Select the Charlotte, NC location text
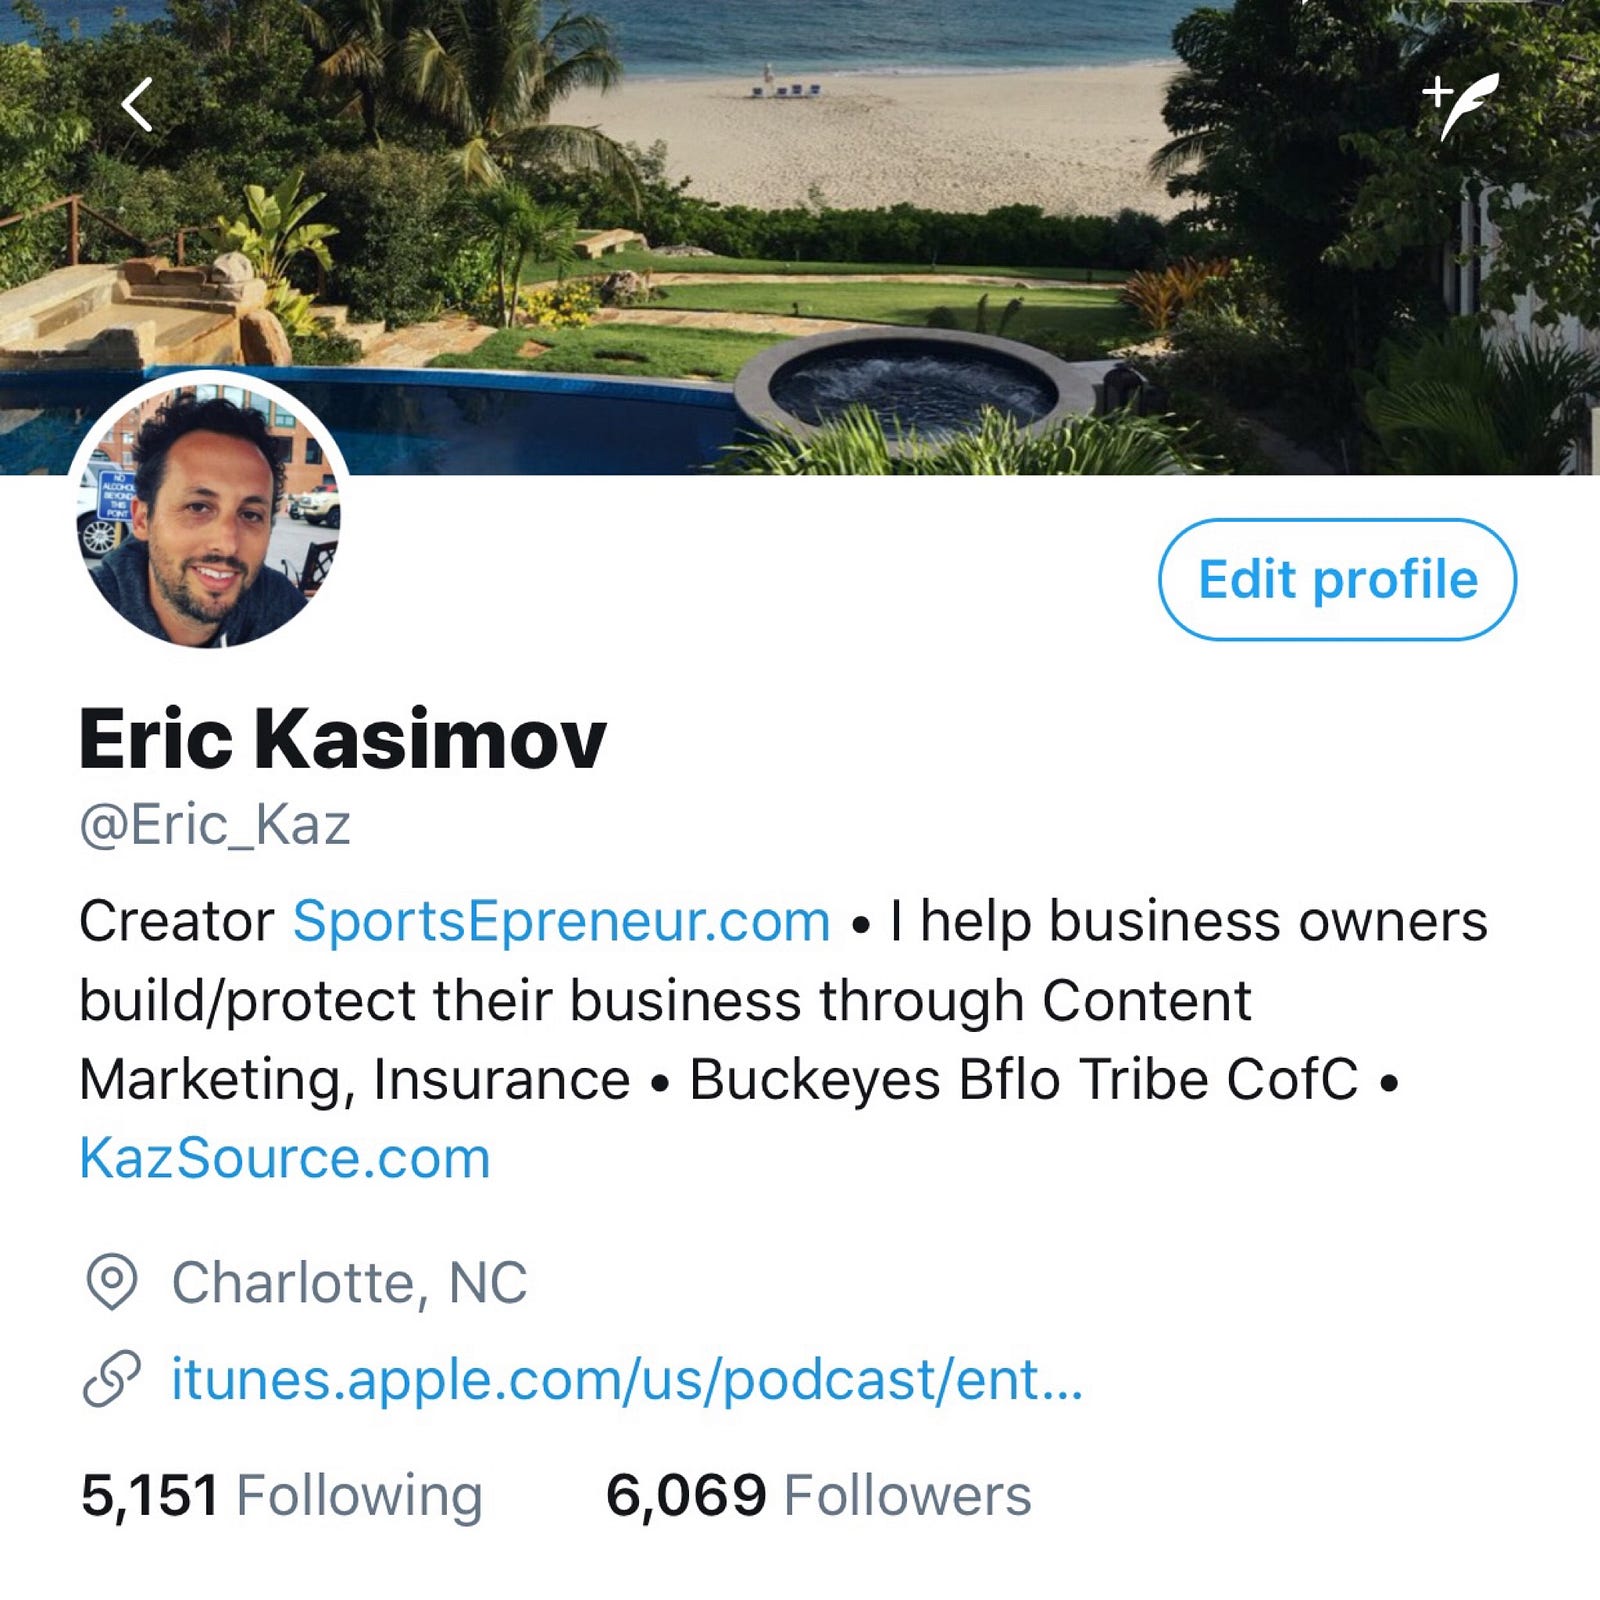This screenshot has width=1600, height=1600. [x=349, y=1282]
